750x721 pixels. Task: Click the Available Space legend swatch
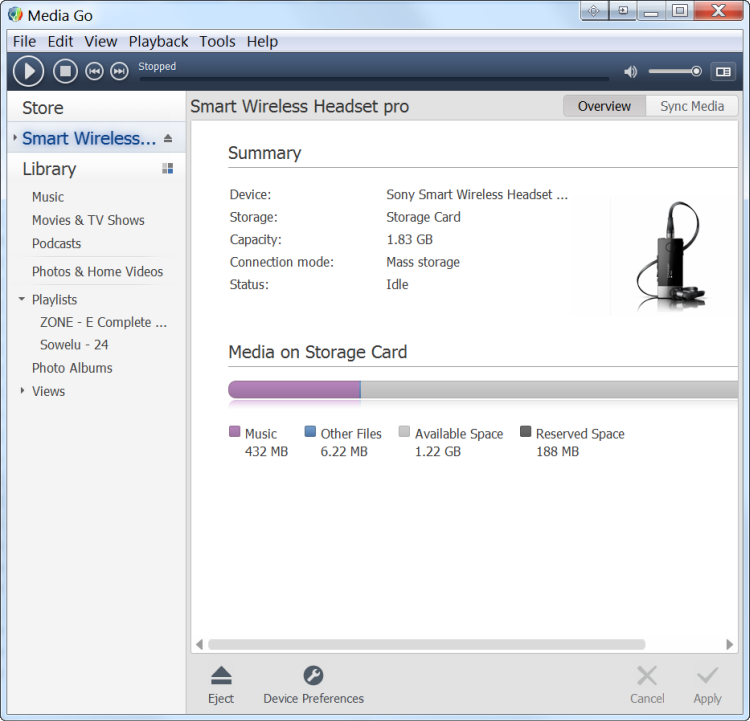pyautogui.click(x=404, y=432)
